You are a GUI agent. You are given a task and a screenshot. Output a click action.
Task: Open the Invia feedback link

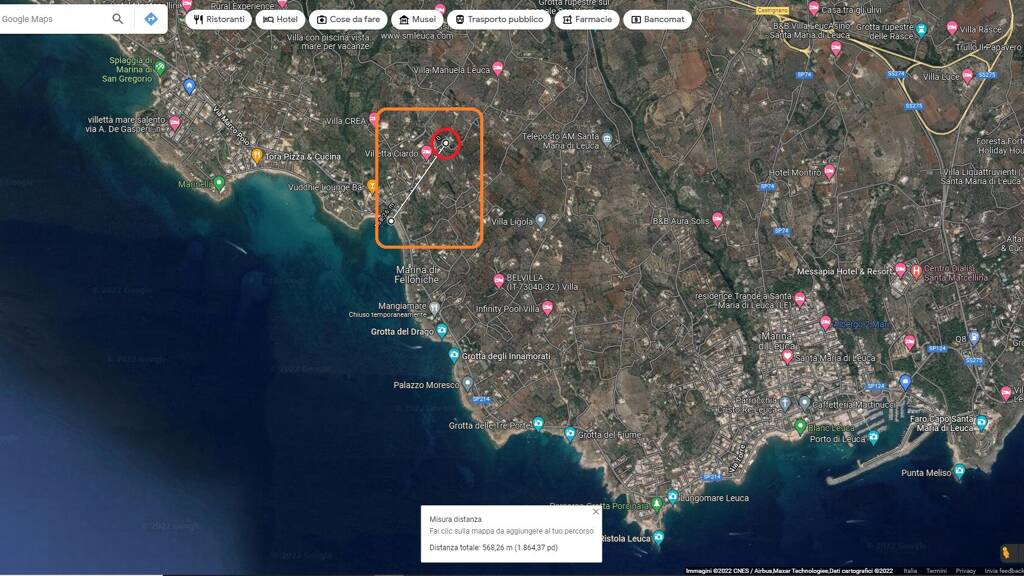1003,571
